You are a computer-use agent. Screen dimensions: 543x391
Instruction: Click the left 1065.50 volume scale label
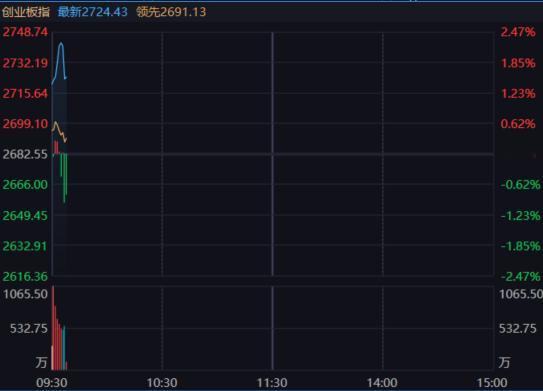click(25, 294)
